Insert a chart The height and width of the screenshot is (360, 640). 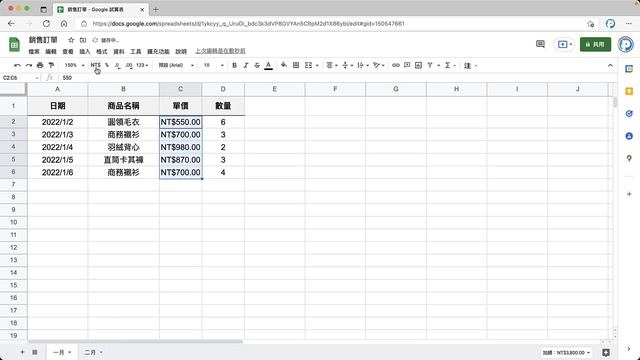[x=418, y=65]
